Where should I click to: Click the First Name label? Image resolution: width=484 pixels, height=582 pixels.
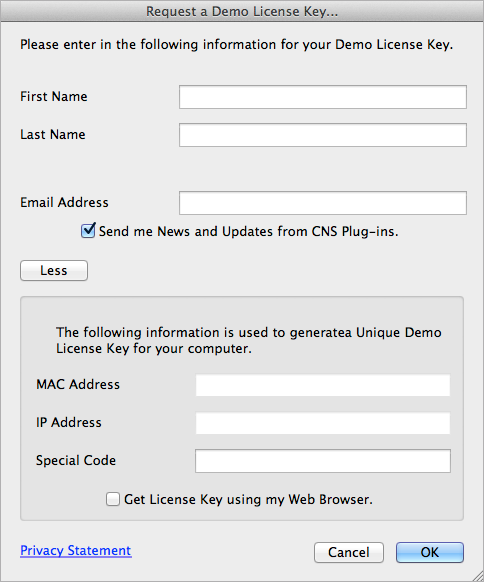(54, 97)
